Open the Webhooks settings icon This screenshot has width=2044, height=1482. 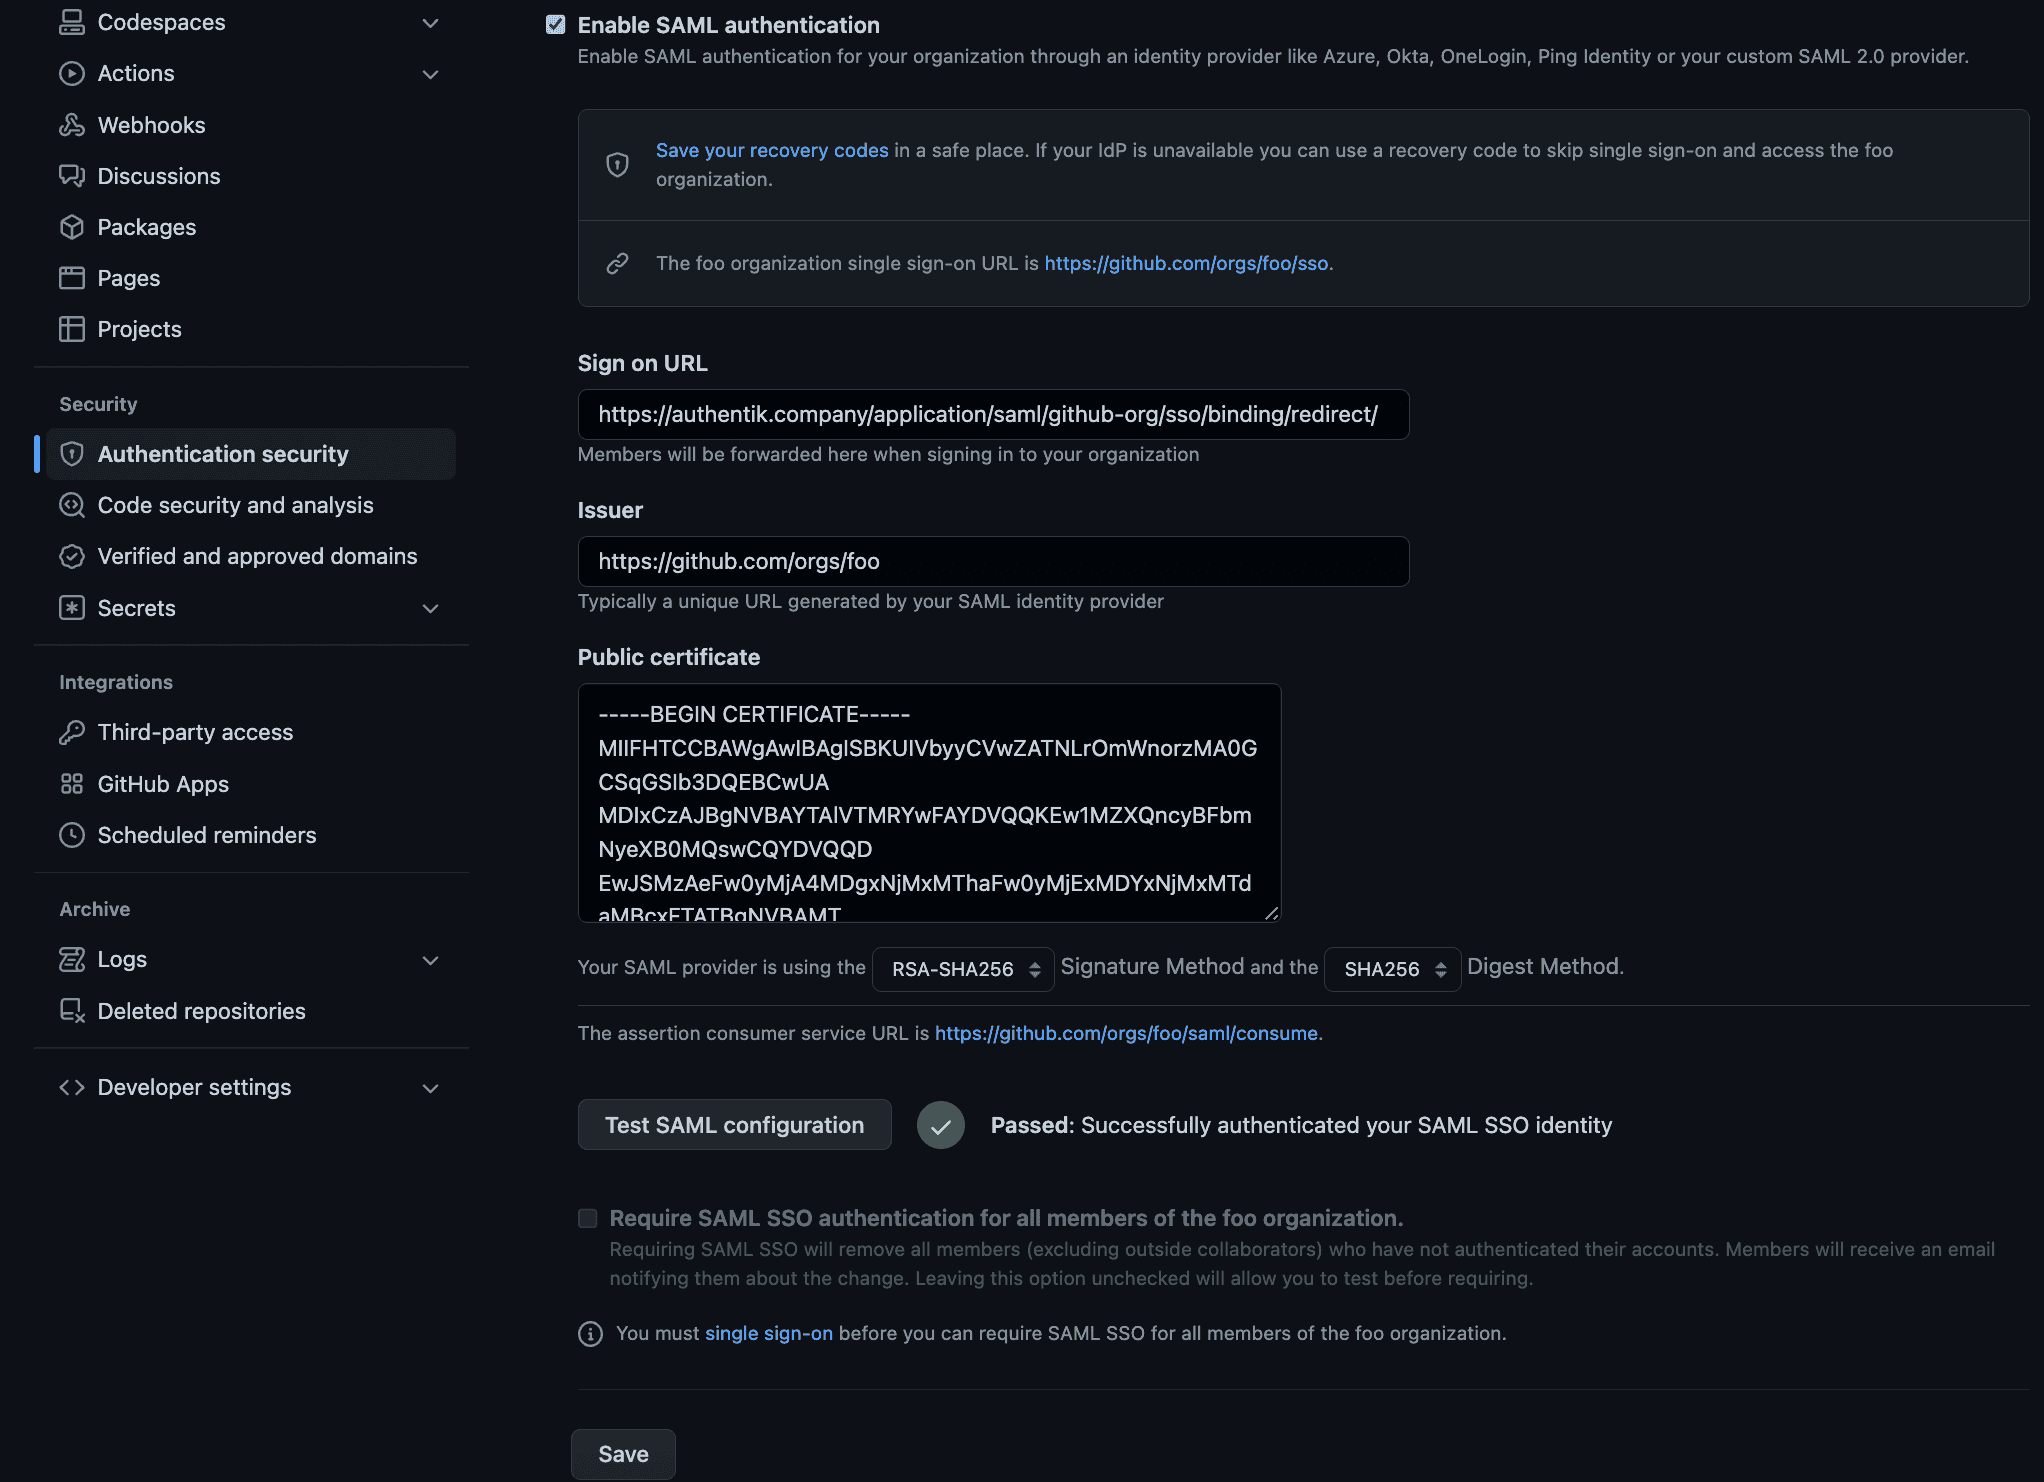coord(71,124)
